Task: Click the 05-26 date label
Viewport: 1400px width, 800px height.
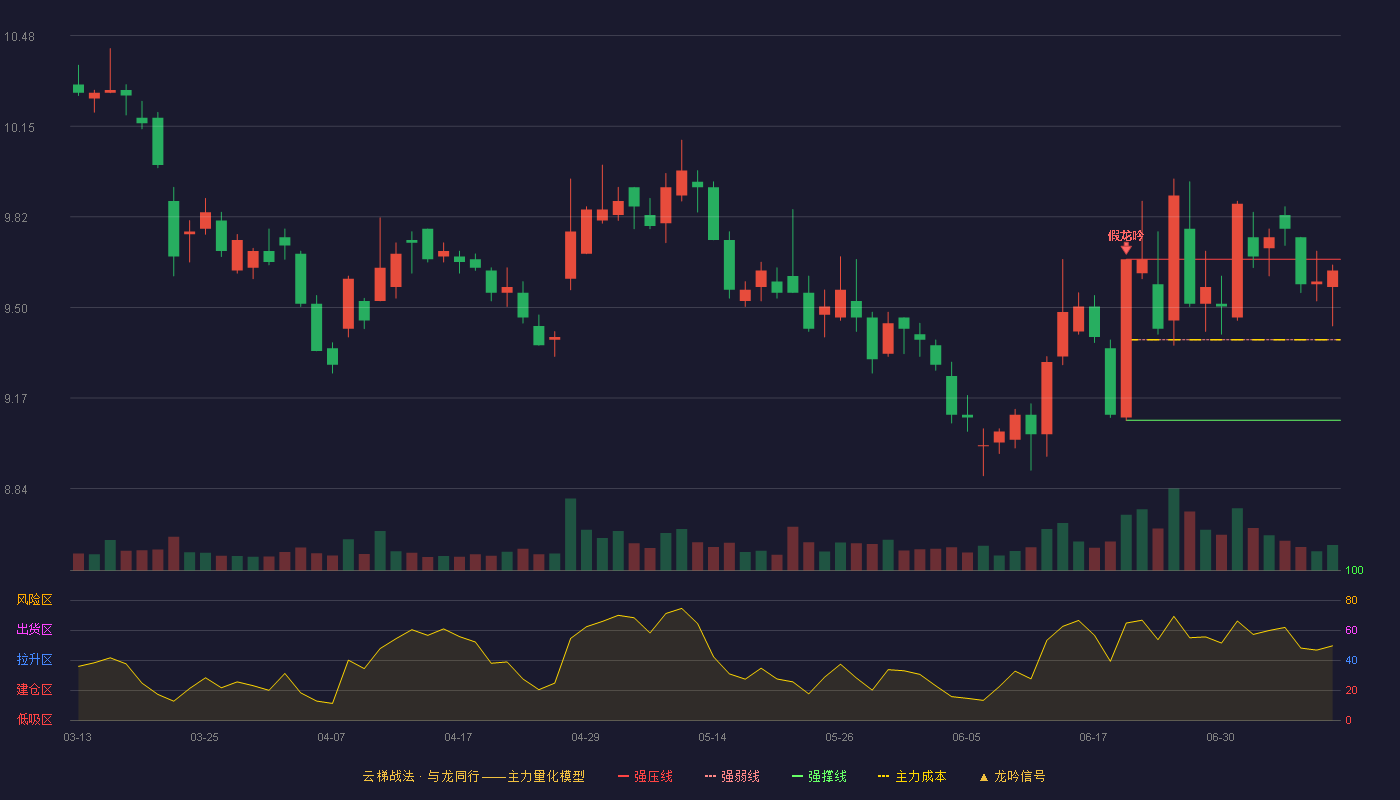Action: (x=839, y=737)
